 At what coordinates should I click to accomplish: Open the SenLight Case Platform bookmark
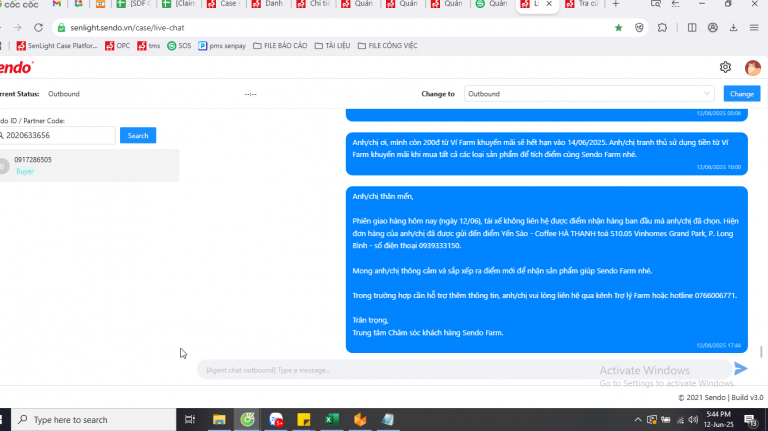(x=56, y=46)
